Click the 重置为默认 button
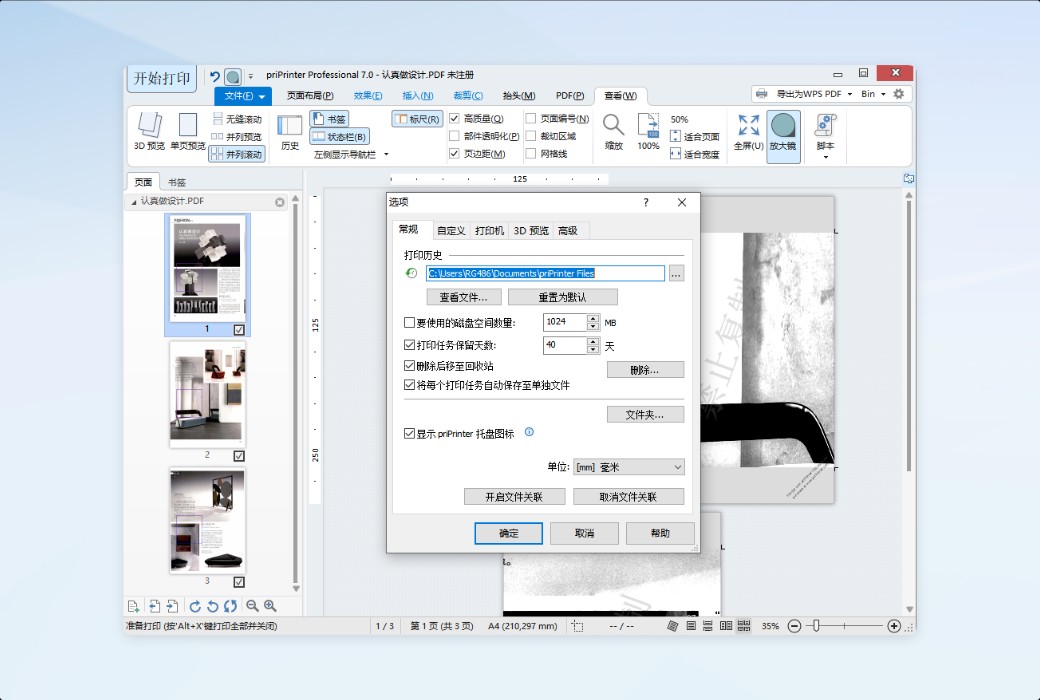 562,297
